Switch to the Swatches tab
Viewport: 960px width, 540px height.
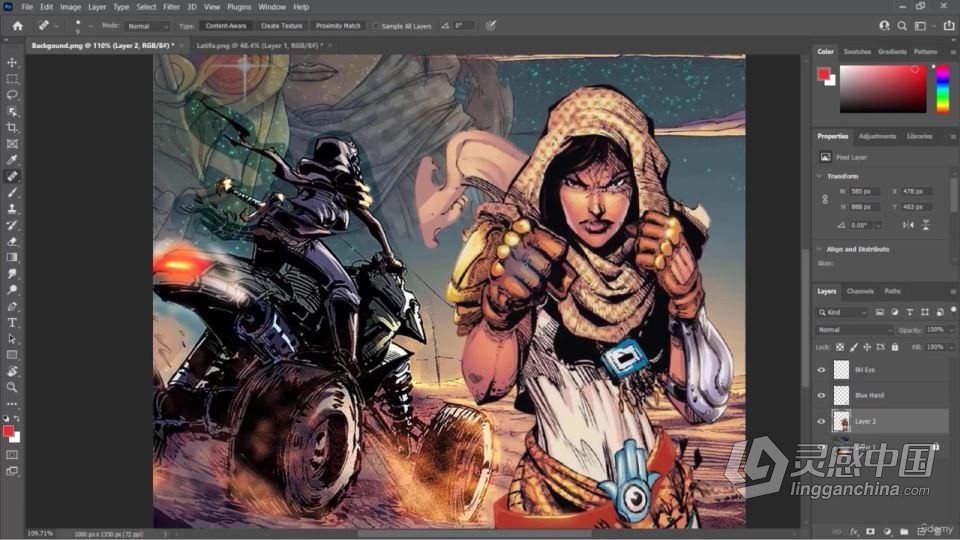(857, 52)
